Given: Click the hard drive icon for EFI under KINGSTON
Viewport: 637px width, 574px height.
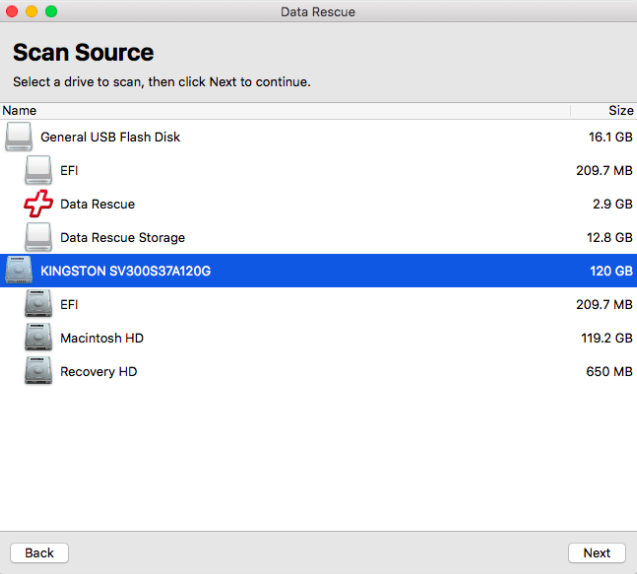Looking at the screenshot, I should pos(38,304).
